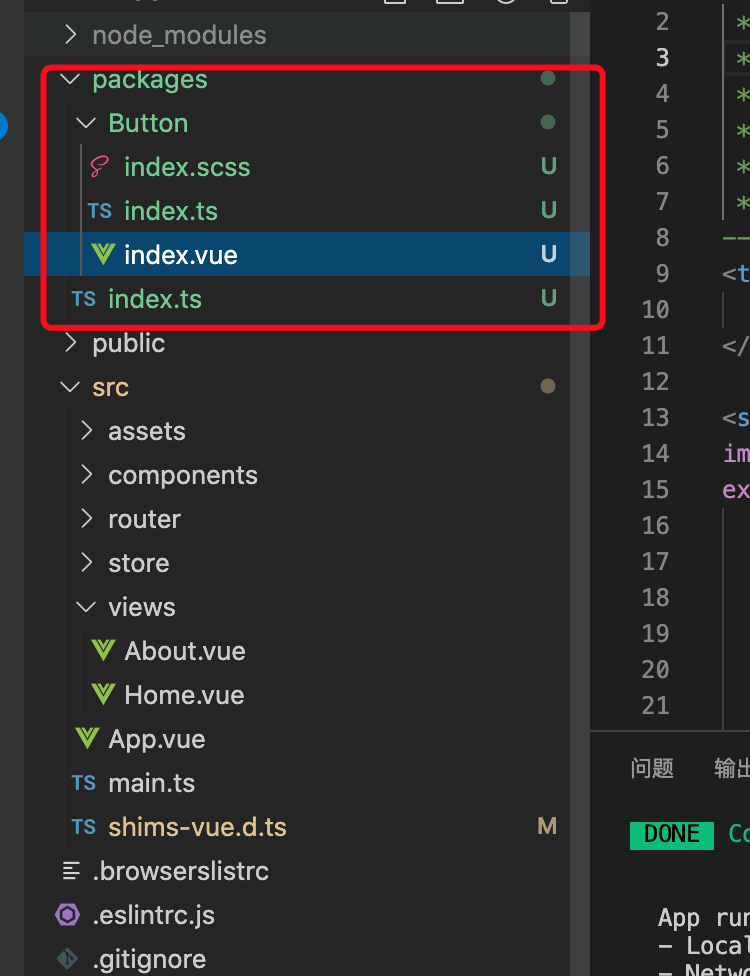Collapse the packages folder chevron
The image size is (750, 976).
[x=70, y=79]
